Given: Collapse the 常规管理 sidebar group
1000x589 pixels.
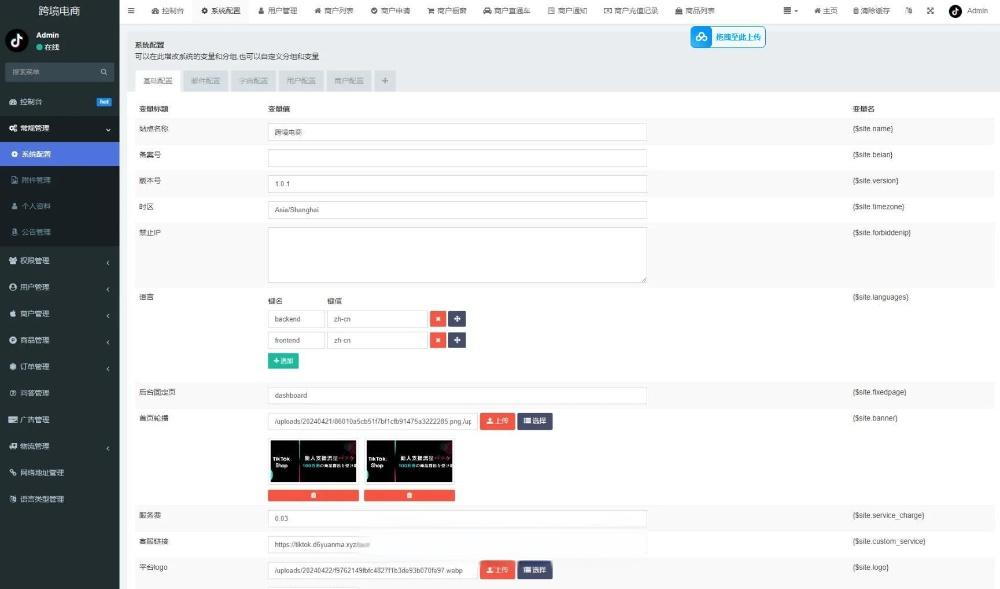Looking at the screenshot, I should tap(59, 128).
